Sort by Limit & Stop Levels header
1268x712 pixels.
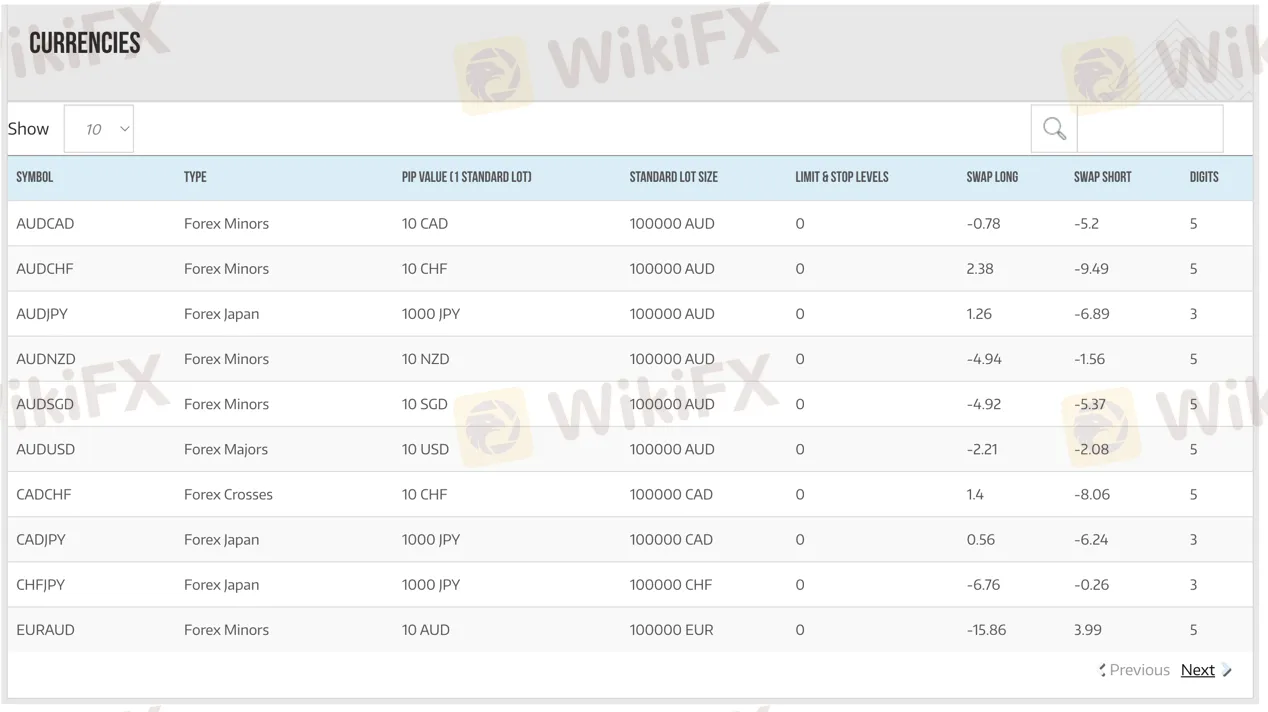pos(841,177)
